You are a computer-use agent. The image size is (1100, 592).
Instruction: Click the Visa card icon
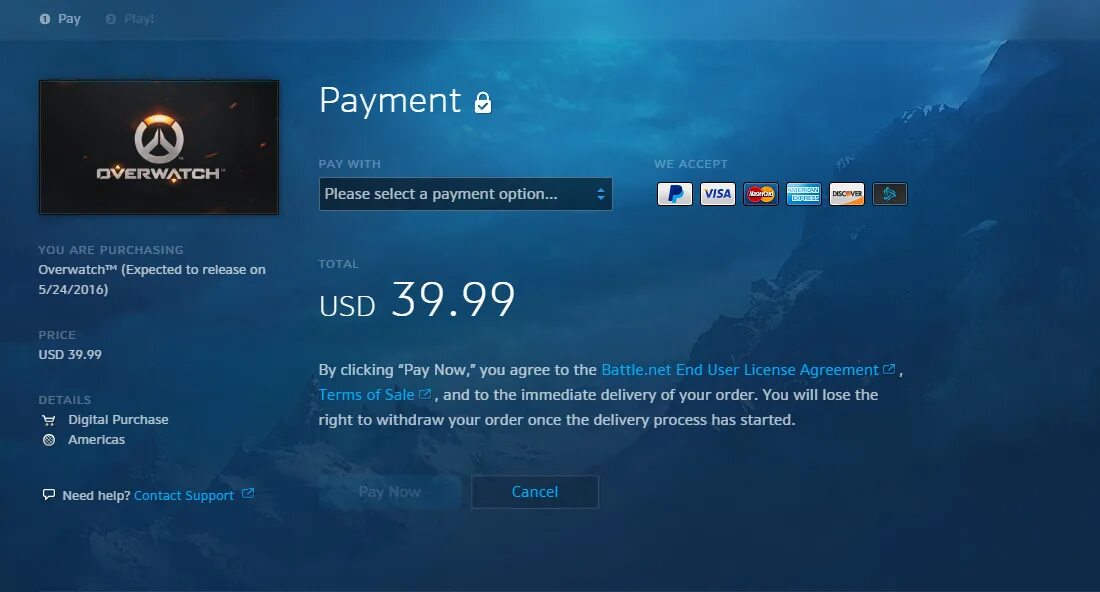pyautogui.click(x=718, y=194)
